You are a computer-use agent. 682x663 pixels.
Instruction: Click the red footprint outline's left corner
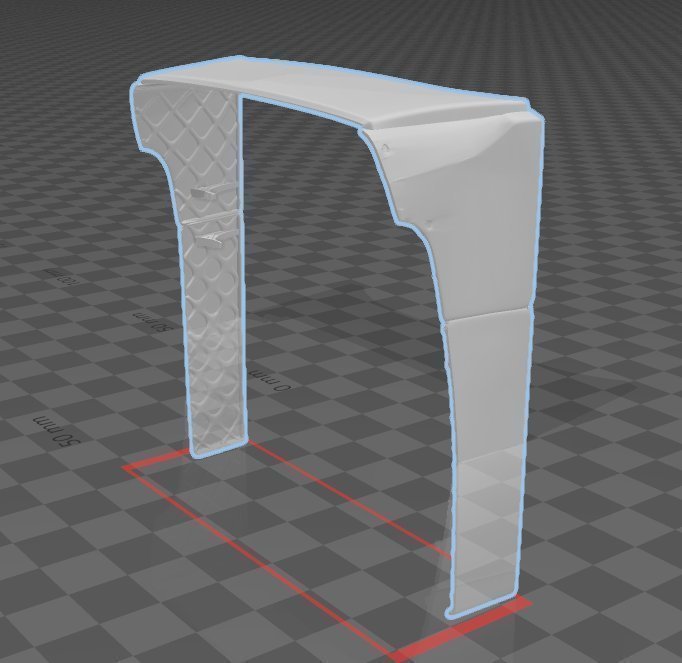[127, 466]
